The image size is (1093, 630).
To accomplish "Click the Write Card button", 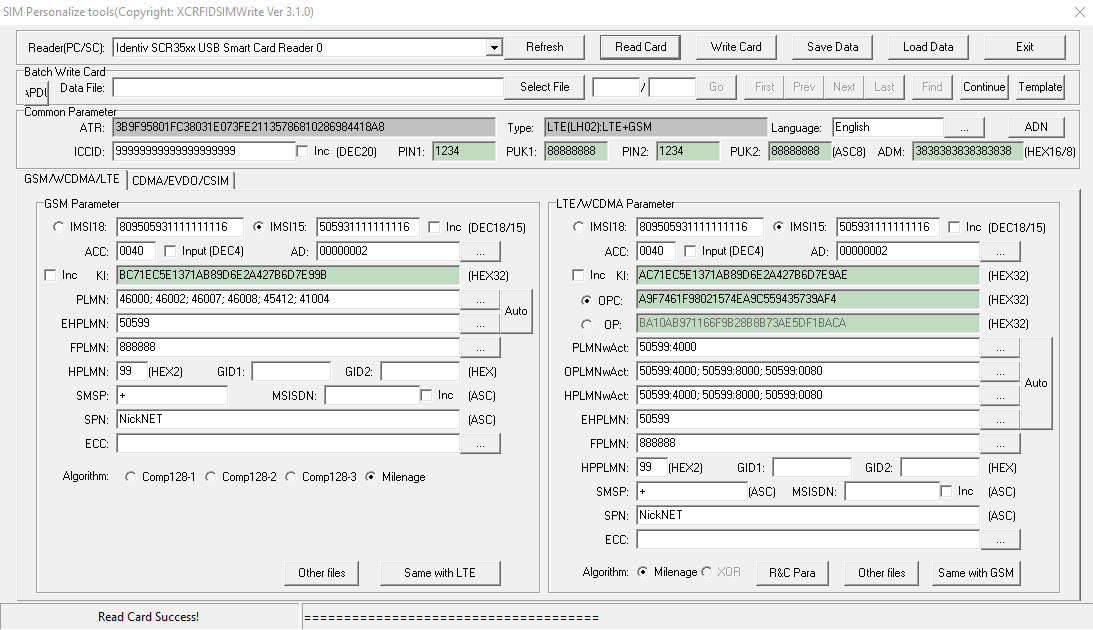I will tap(736, 47).
